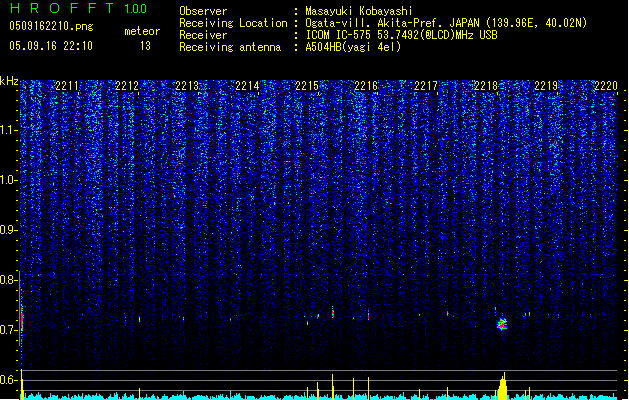Click the 0.8 kHz axis label
This screenshot has height=400, width=629.
(x=8, y=280)
